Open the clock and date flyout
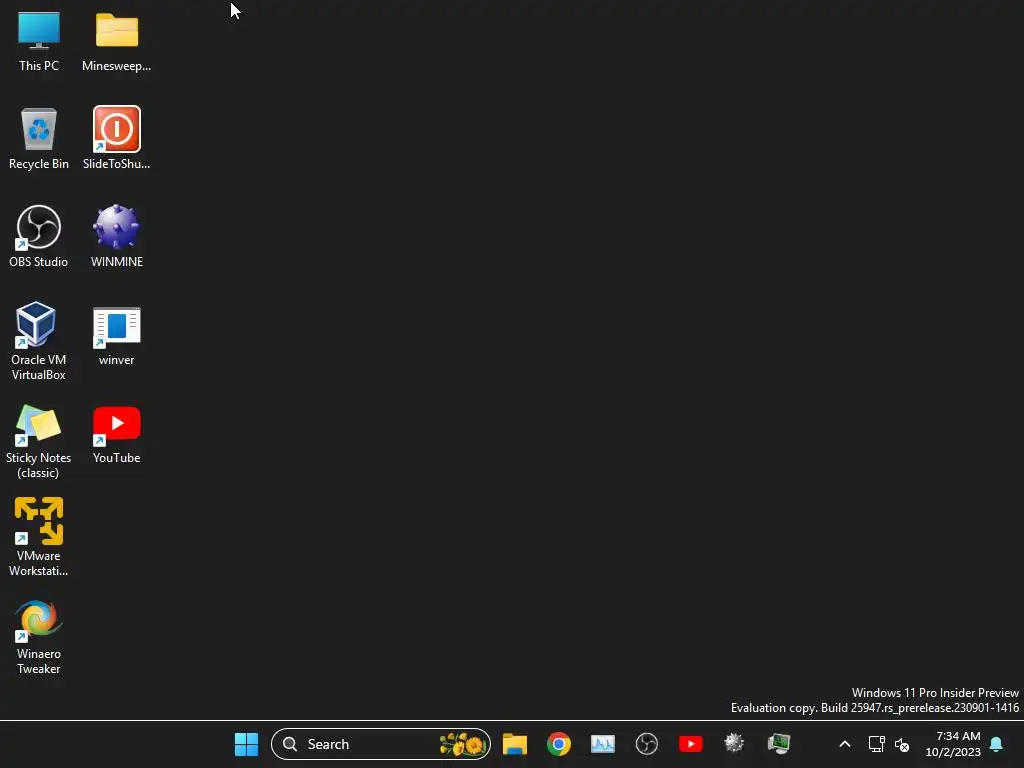Viewport: 1024px width, 768px height. 953,744
